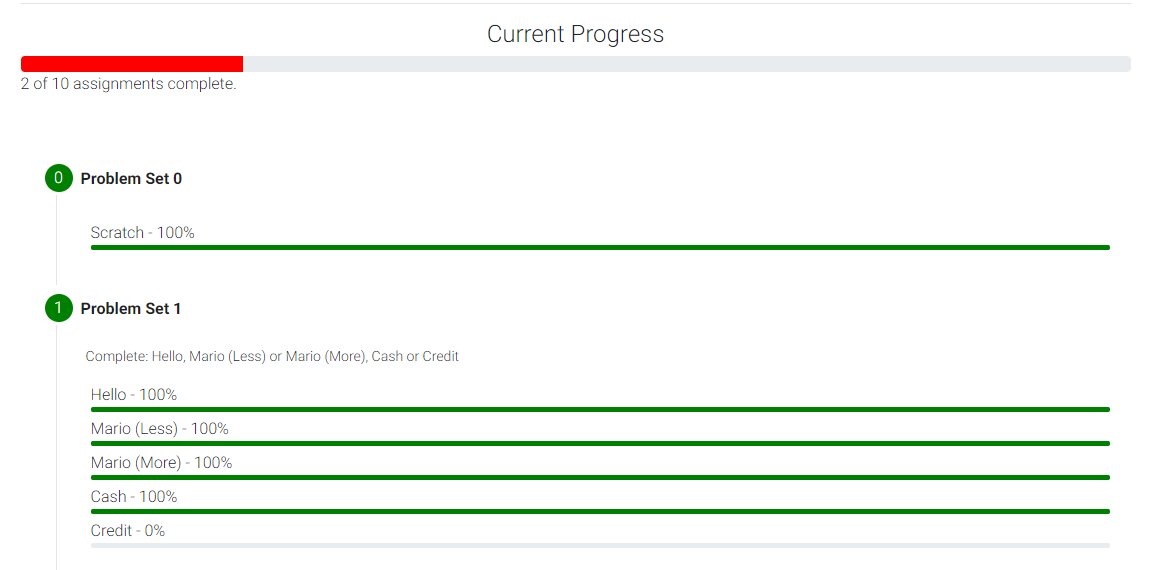This screenshot has height=570, width=1149.
Task: Click the green Scratch progress bar
Action: 600,247
